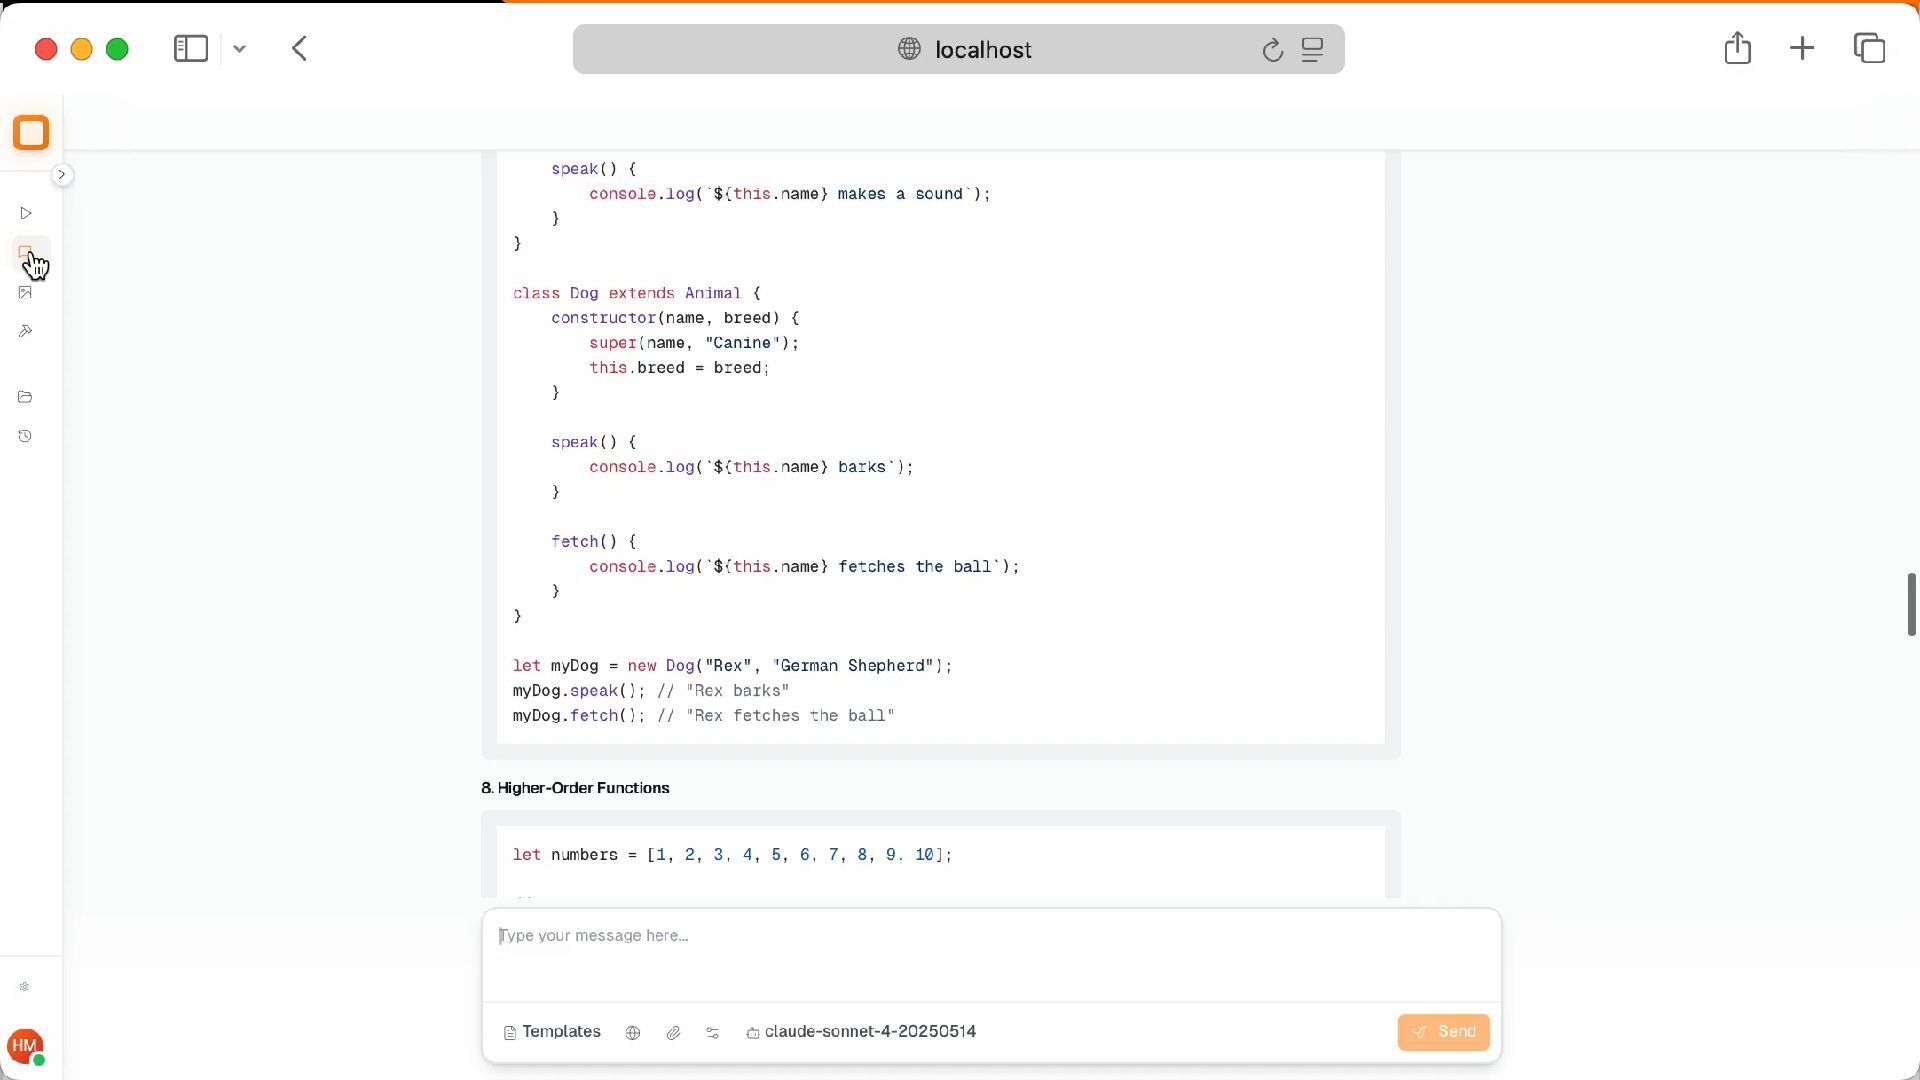Click the page vertical scrollbar thumb

click(x=1911, y=604)
